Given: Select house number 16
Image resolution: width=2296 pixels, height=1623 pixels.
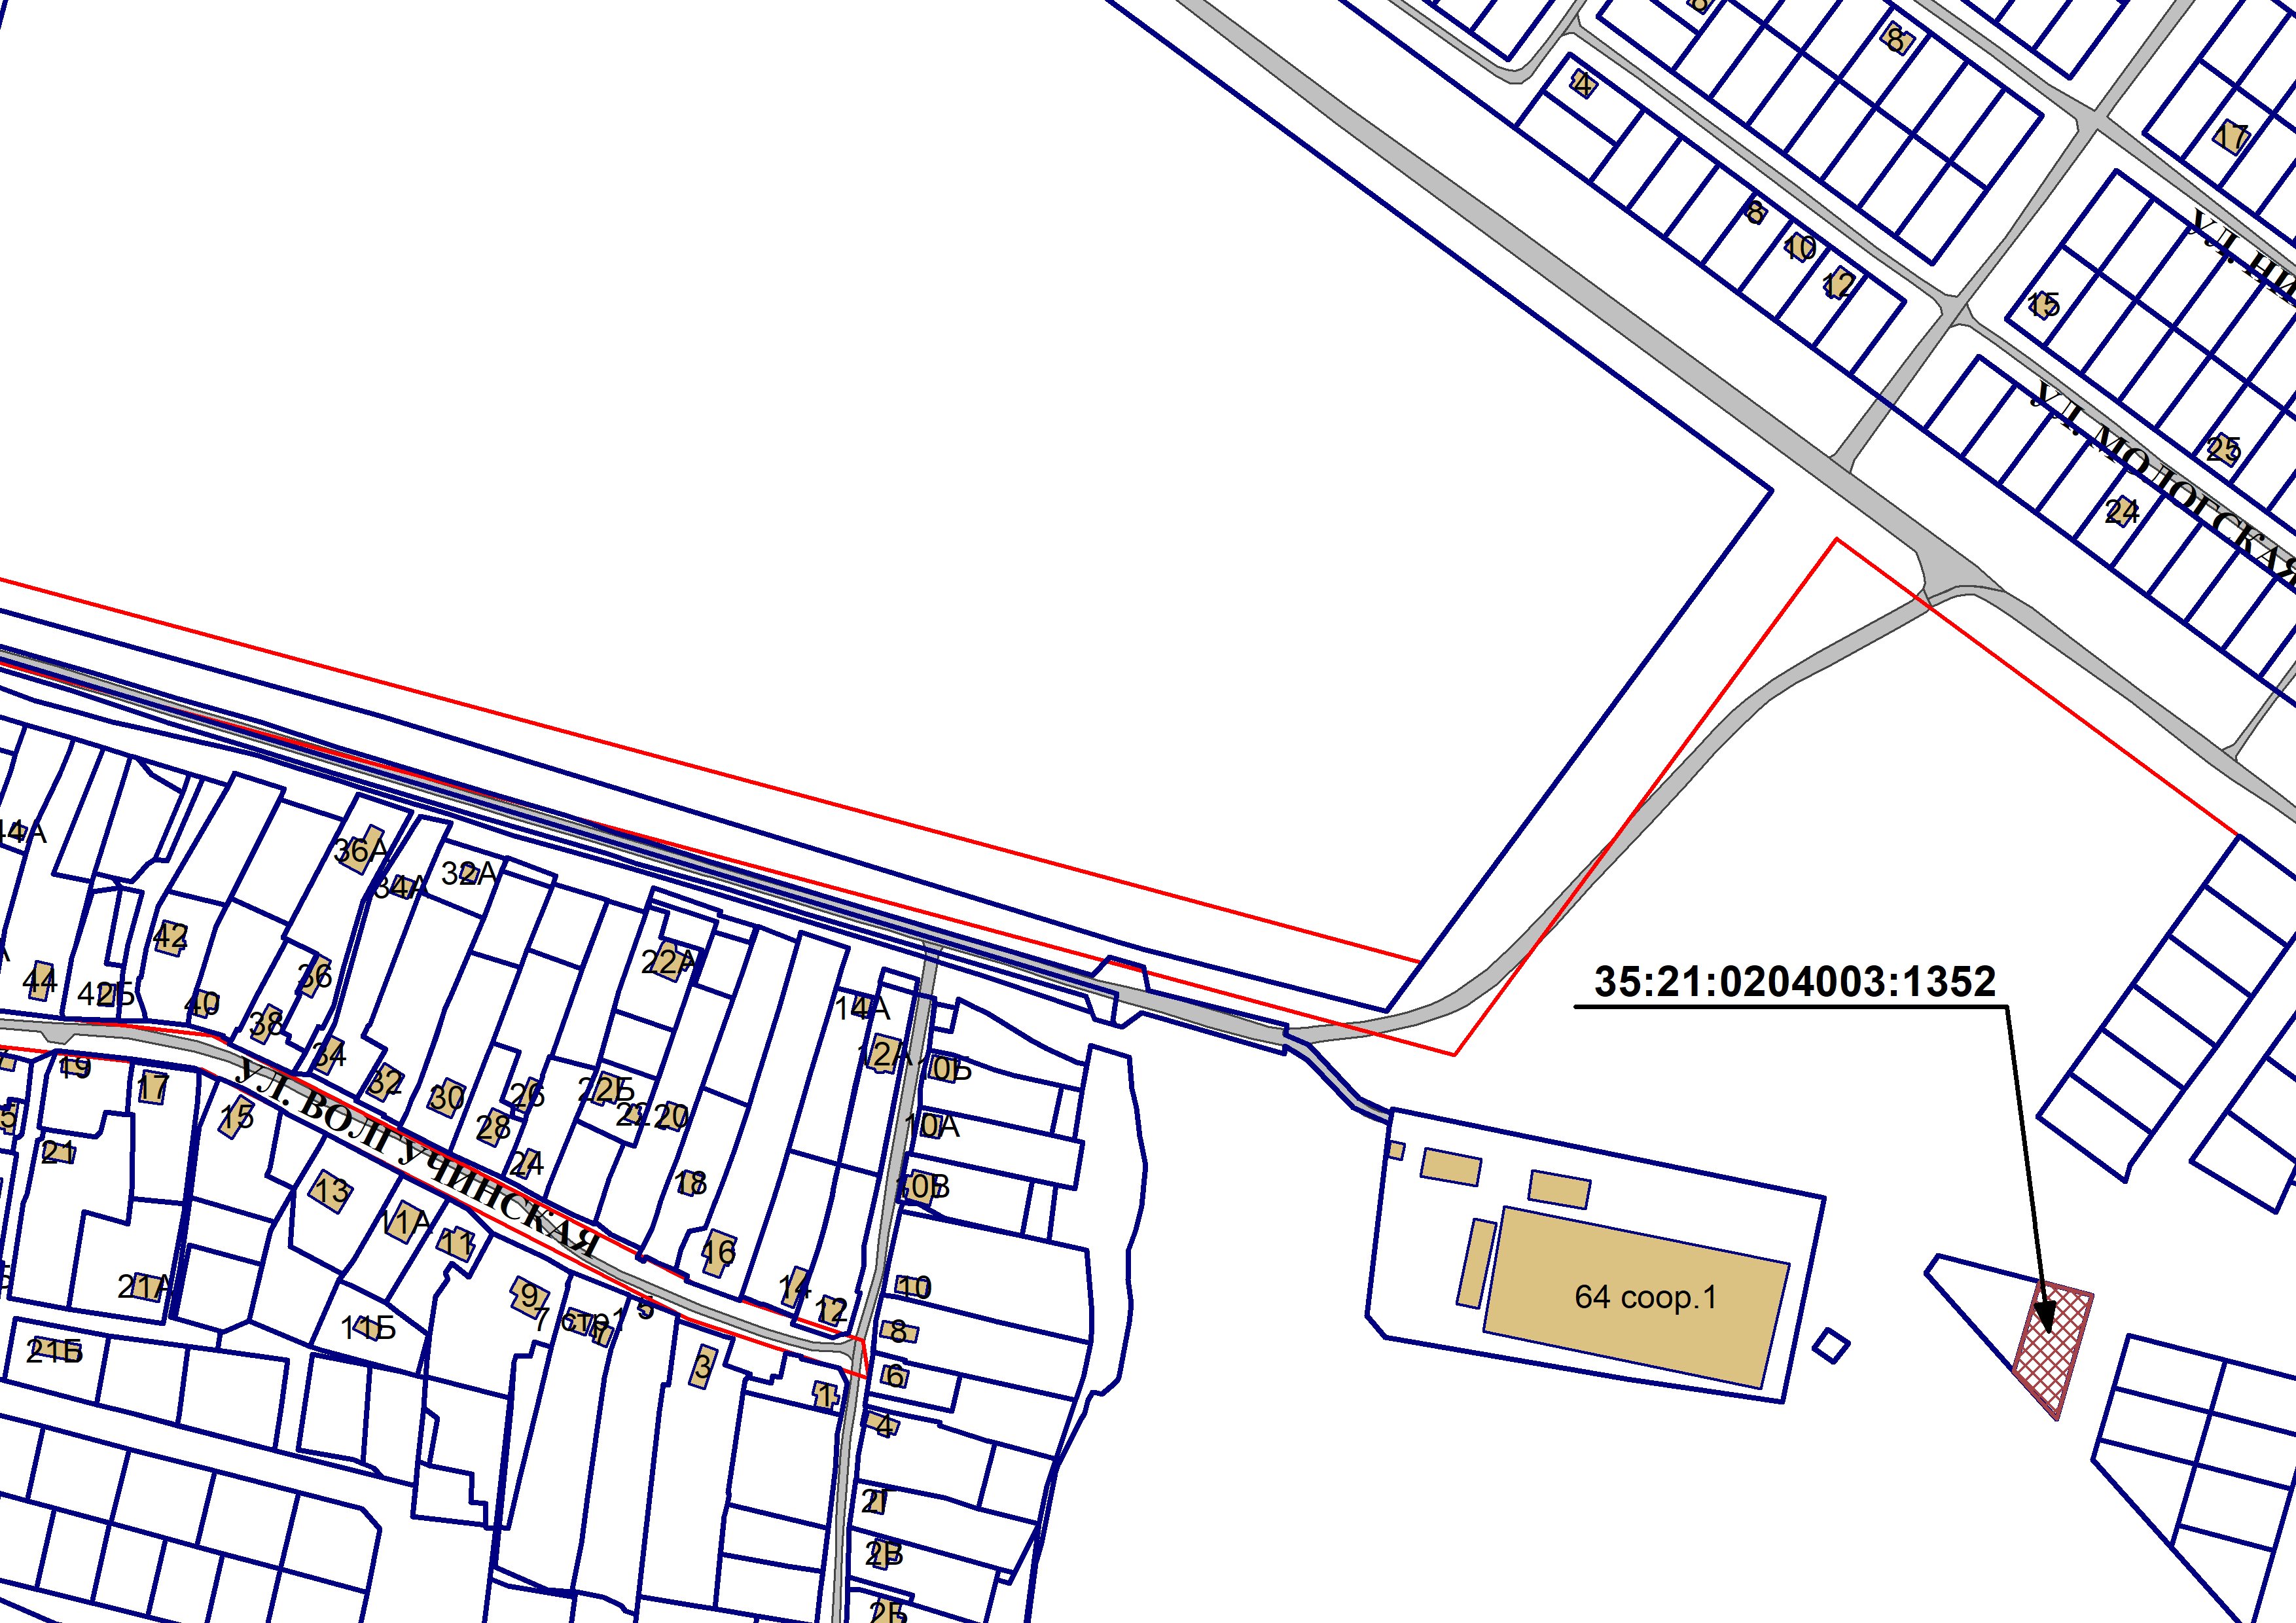Looking at the screenshot, I should [x=718, y=1251].
